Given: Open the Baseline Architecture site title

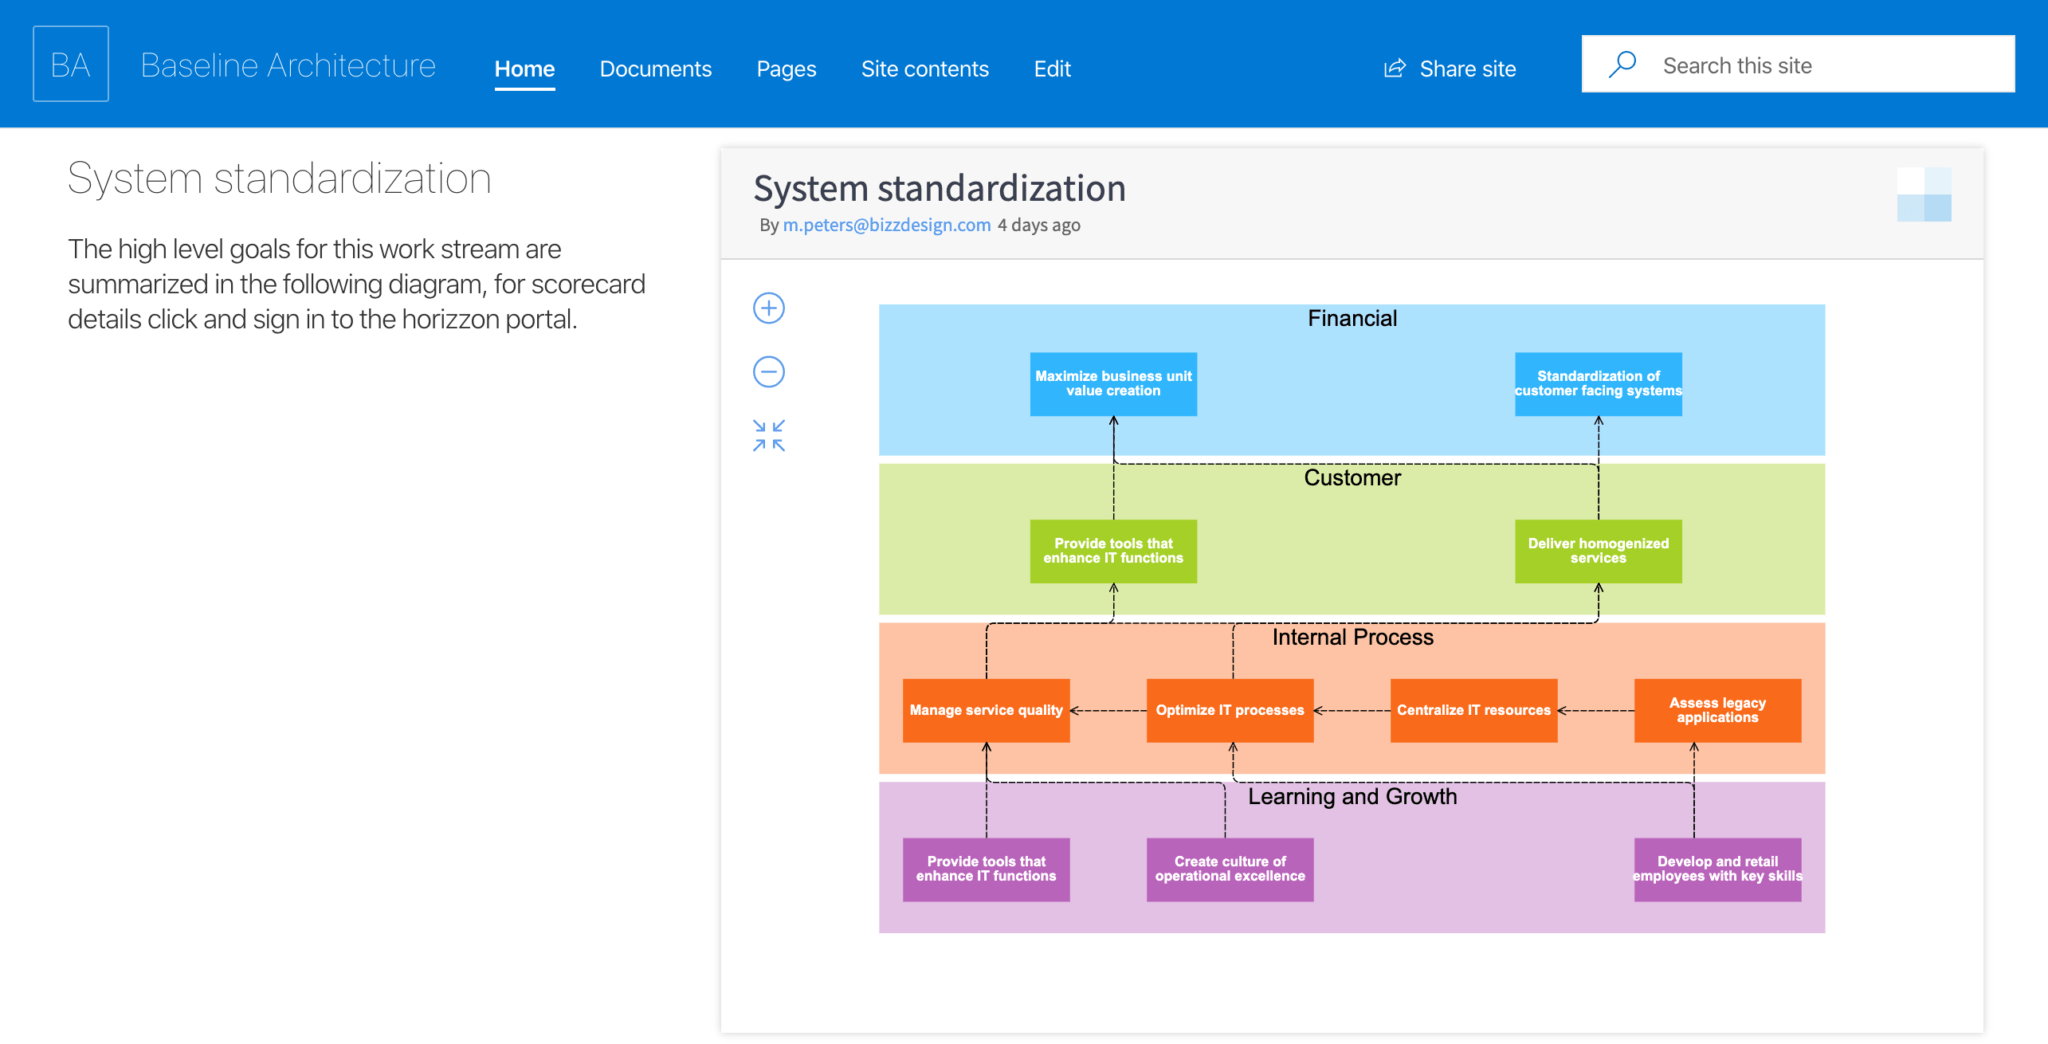Looking at the screenshot, I should pos(288,65).
